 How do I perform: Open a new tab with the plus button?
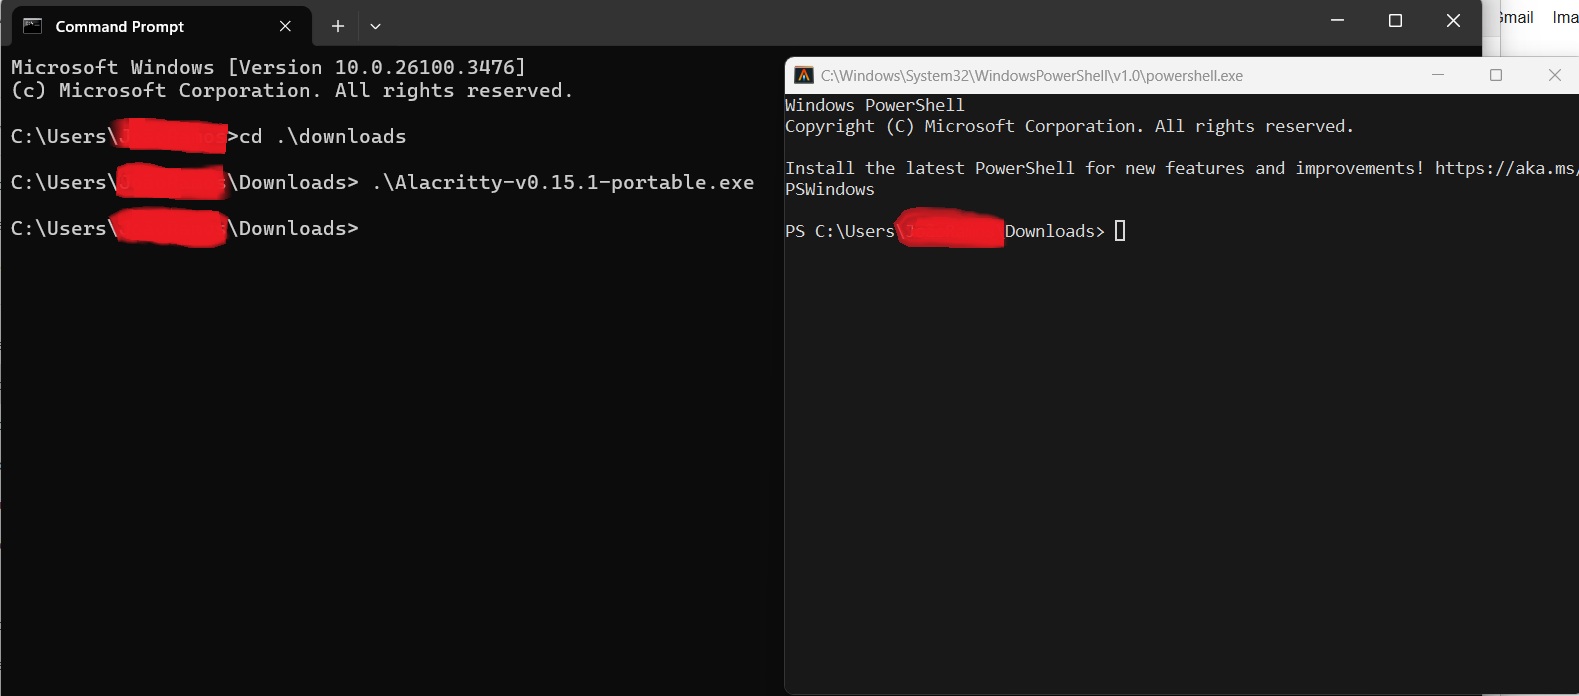point(337,26)
